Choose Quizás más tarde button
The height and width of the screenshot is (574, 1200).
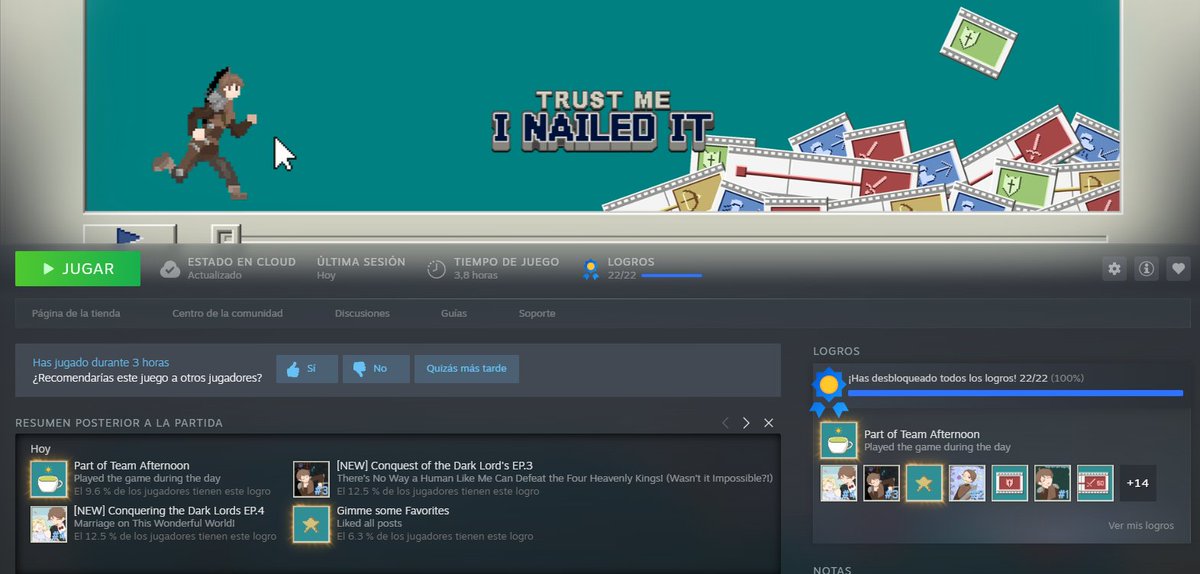tap(467, 369)
